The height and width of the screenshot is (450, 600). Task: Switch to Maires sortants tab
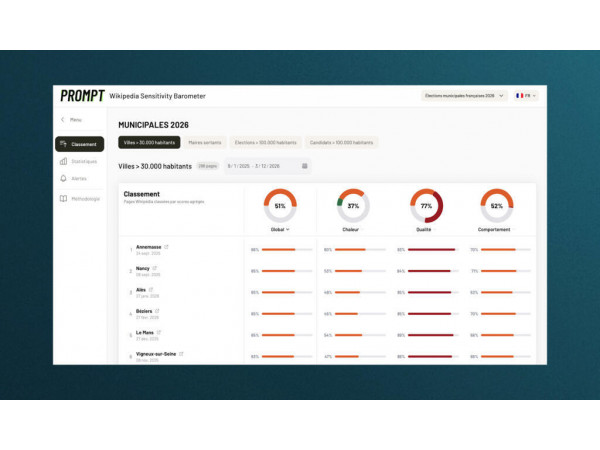(x=206, y=143)
